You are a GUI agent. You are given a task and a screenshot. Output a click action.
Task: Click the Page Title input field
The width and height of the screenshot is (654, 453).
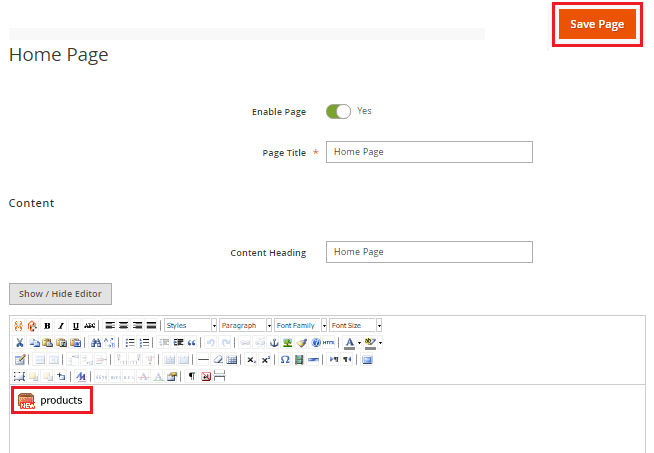click(x=429, y=152)
